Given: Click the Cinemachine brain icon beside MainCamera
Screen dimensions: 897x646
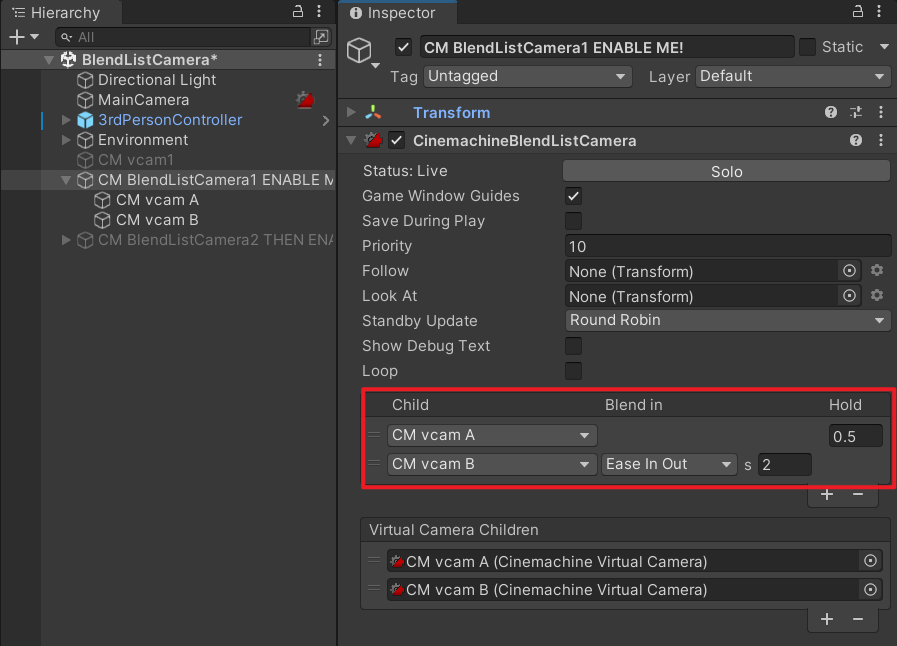Looking at the screenshot, I should 305,100.
